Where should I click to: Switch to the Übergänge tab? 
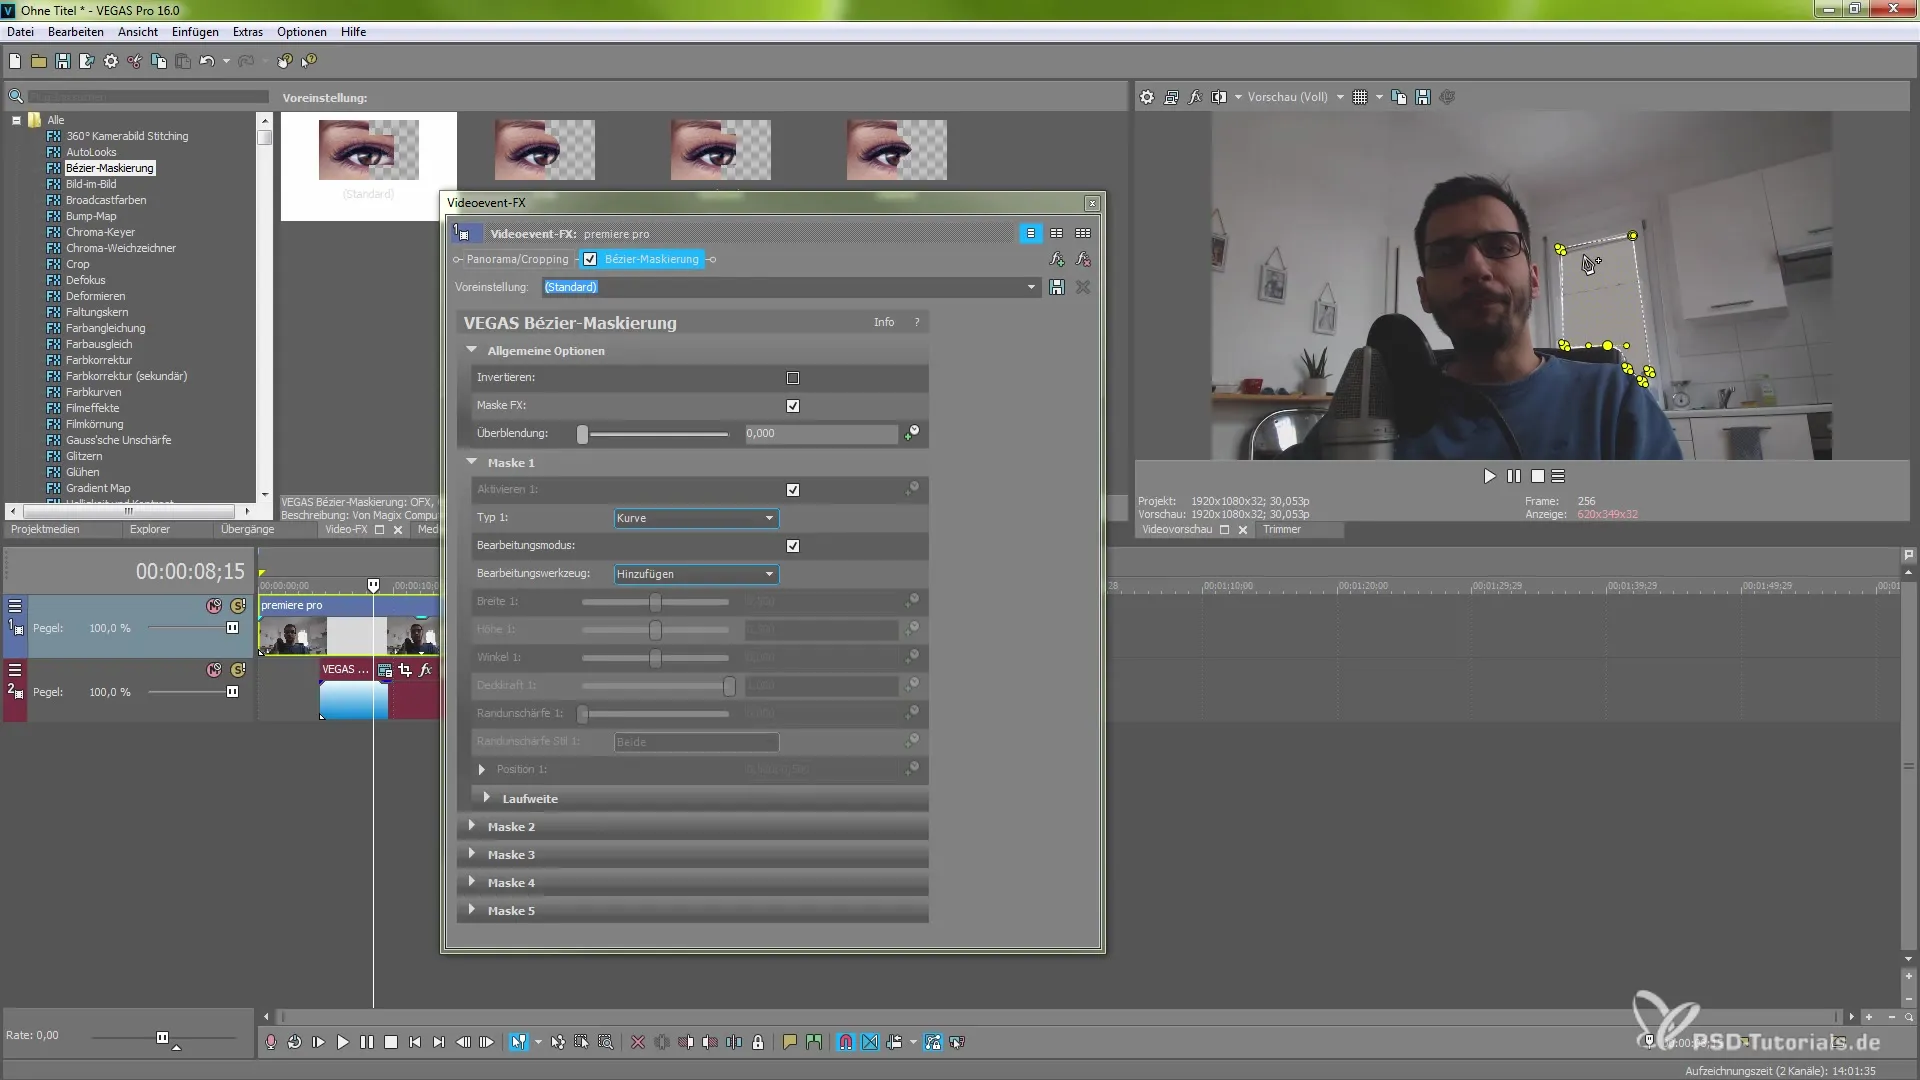click(x=247, y=529)
